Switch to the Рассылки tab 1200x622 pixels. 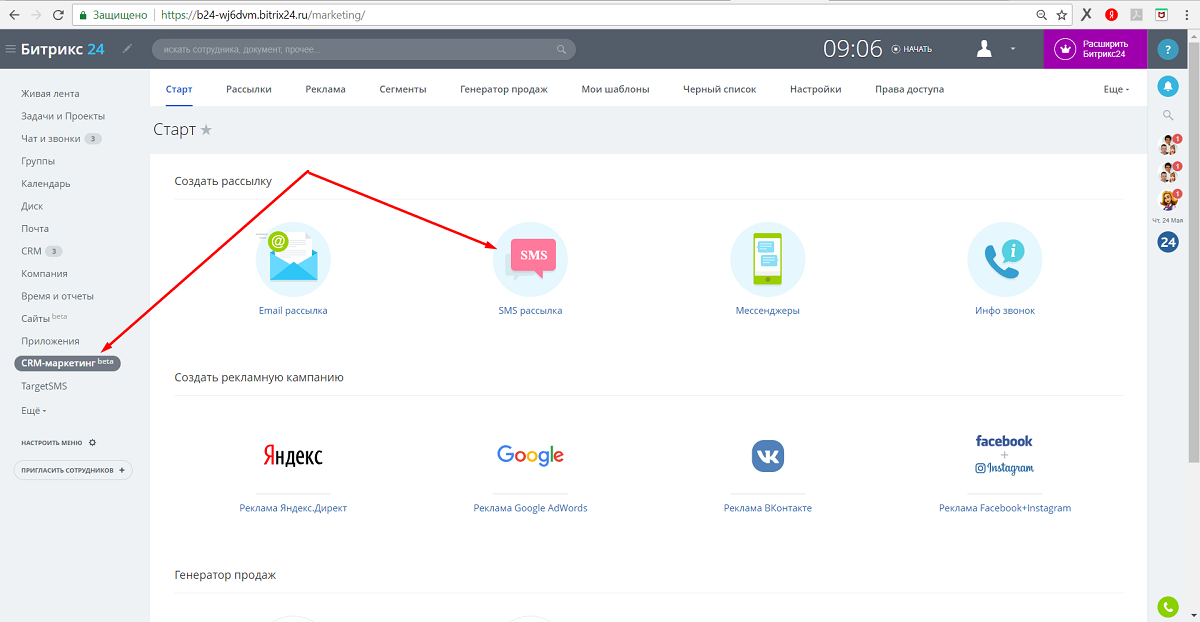click(x=249, y=89)
